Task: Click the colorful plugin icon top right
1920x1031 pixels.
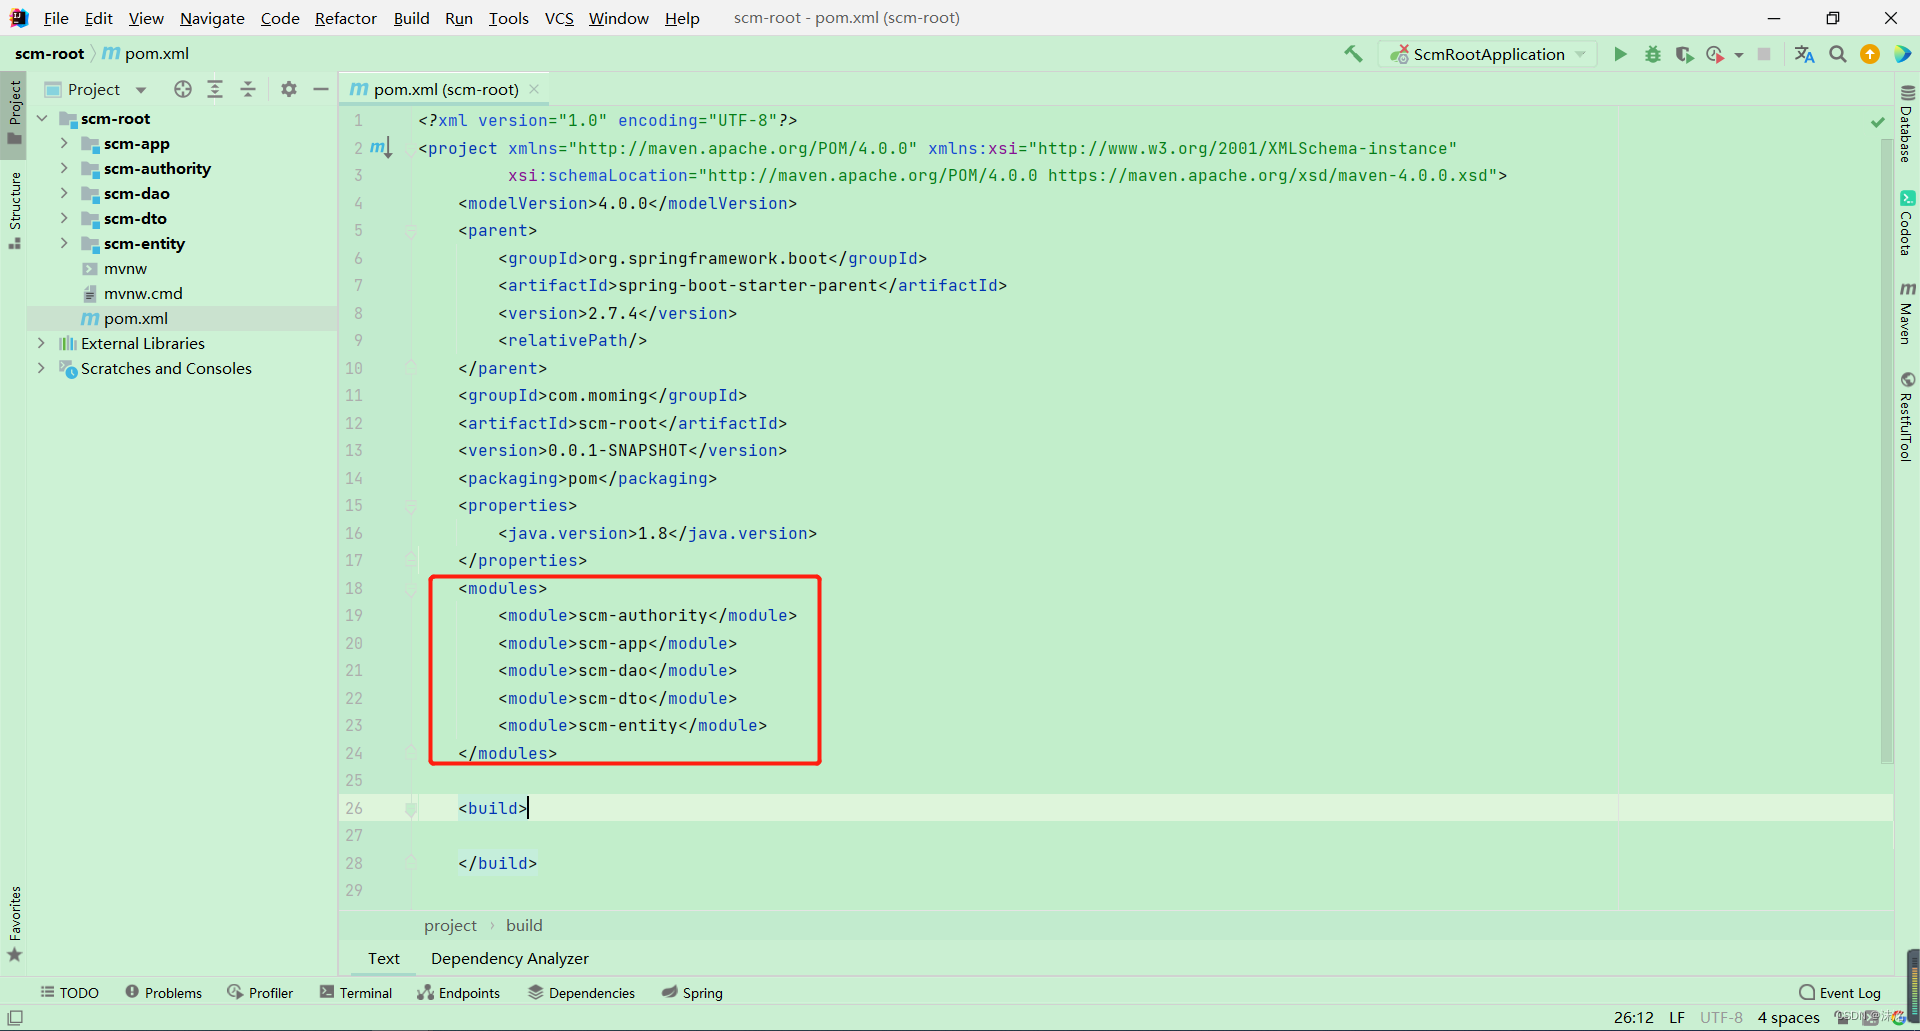Action: click(1902, 54)
